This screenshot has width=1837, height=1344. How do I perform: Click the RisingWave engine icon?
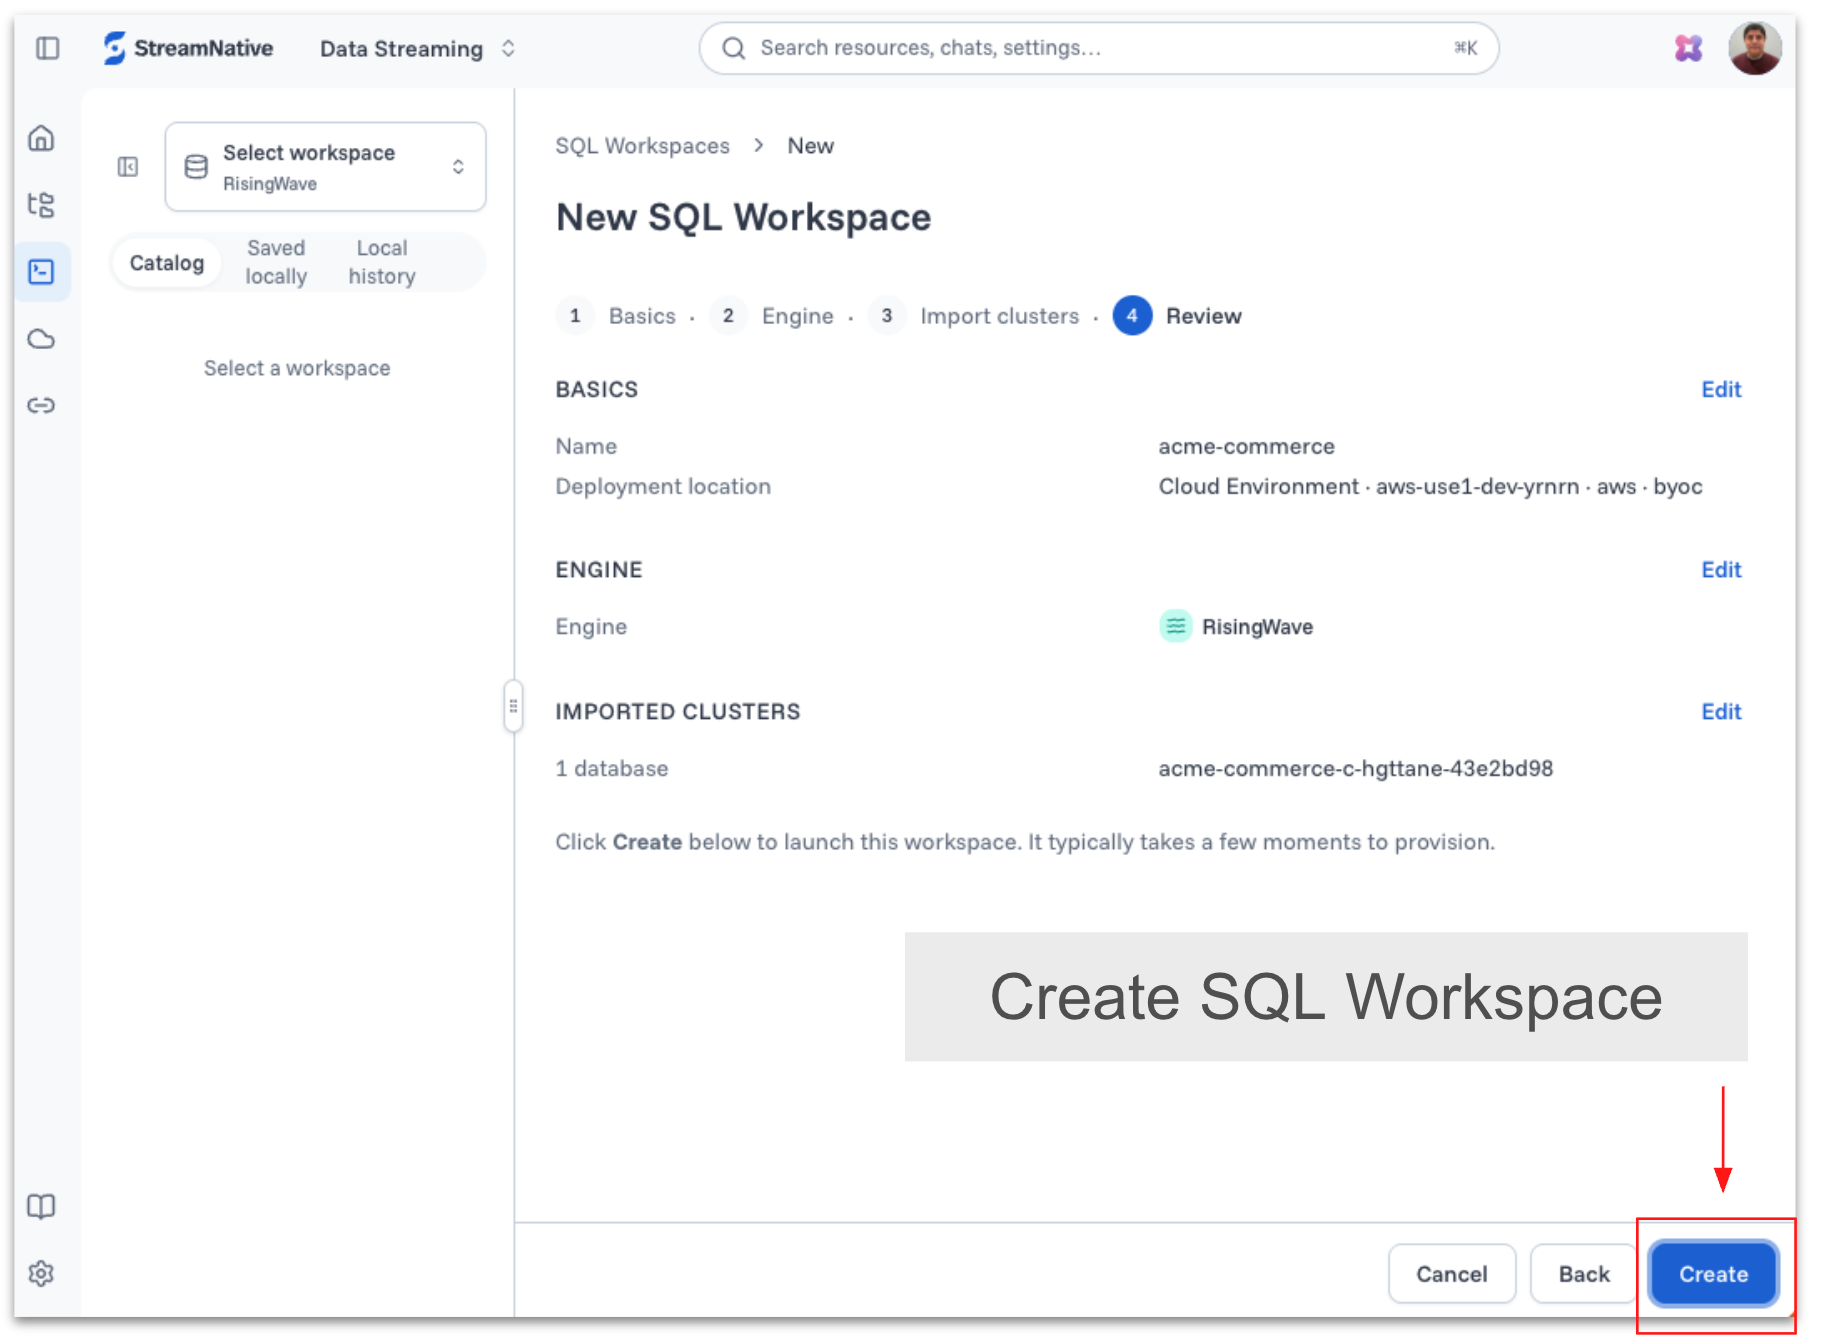click(x=1175, y=627)
